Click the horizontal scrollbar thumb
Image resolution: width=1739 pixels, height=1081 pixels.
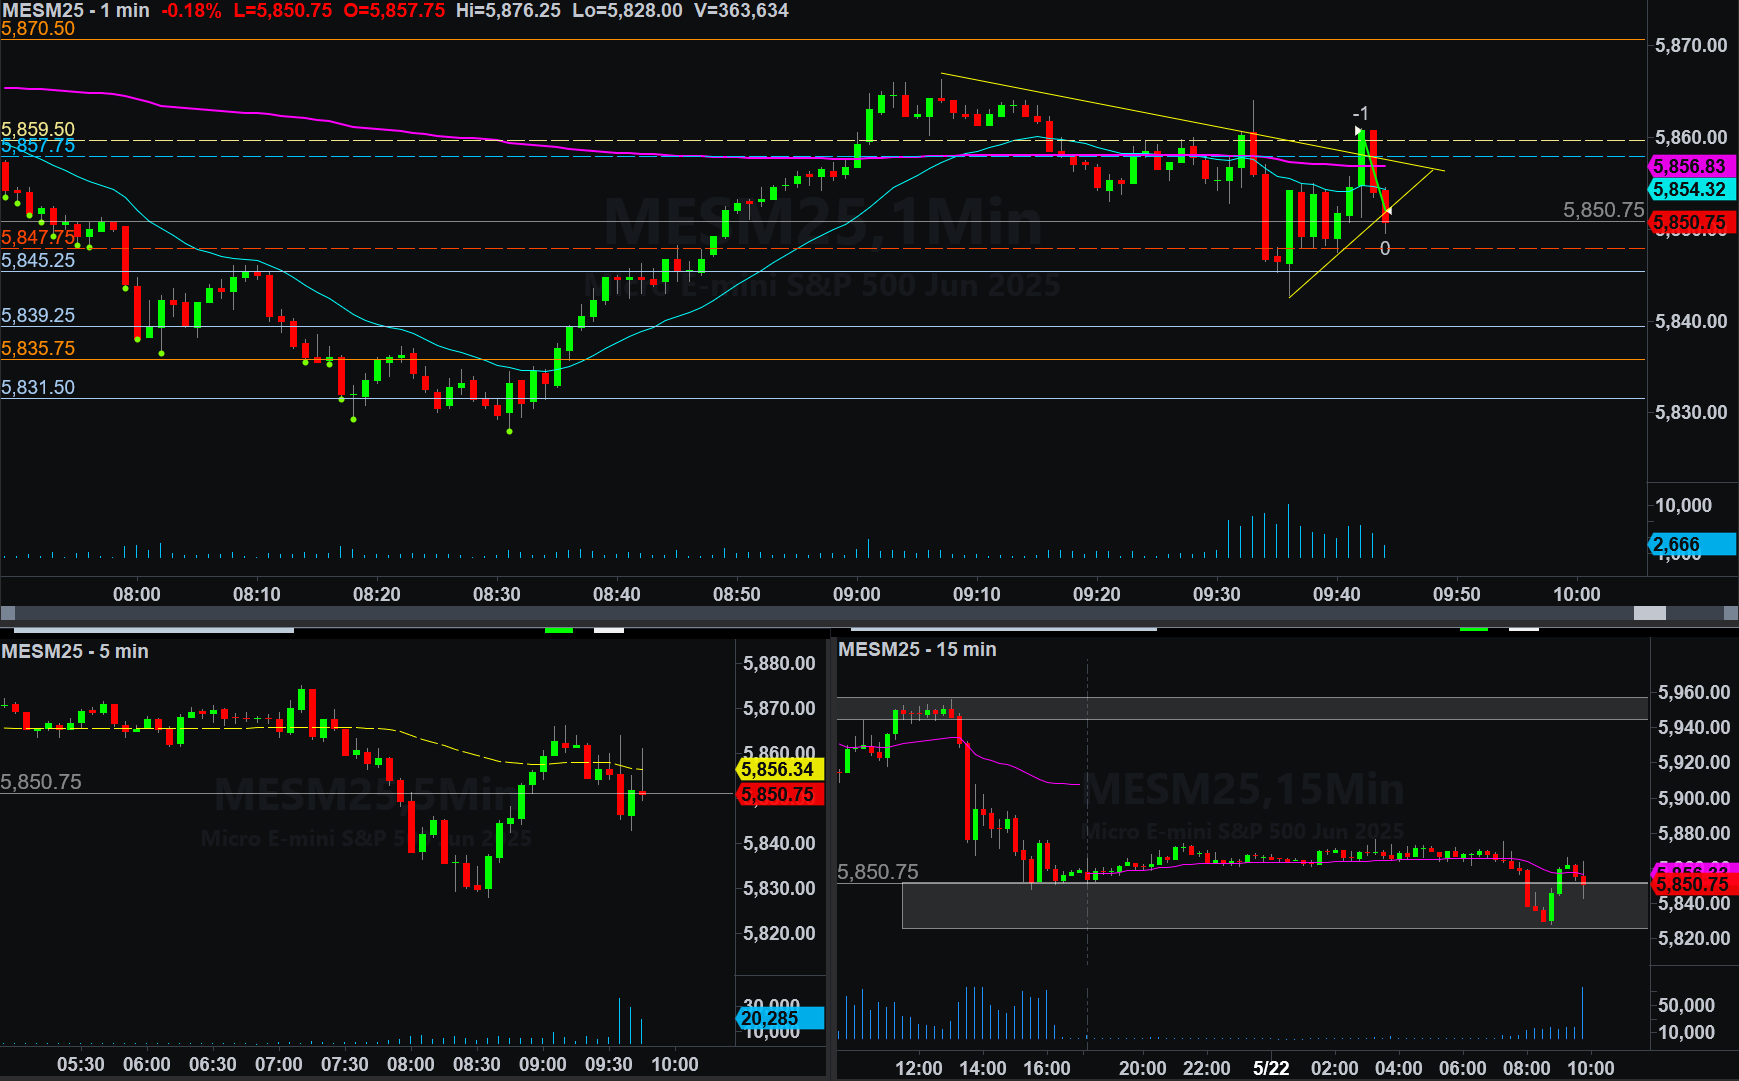click(x=1649, y=613)
